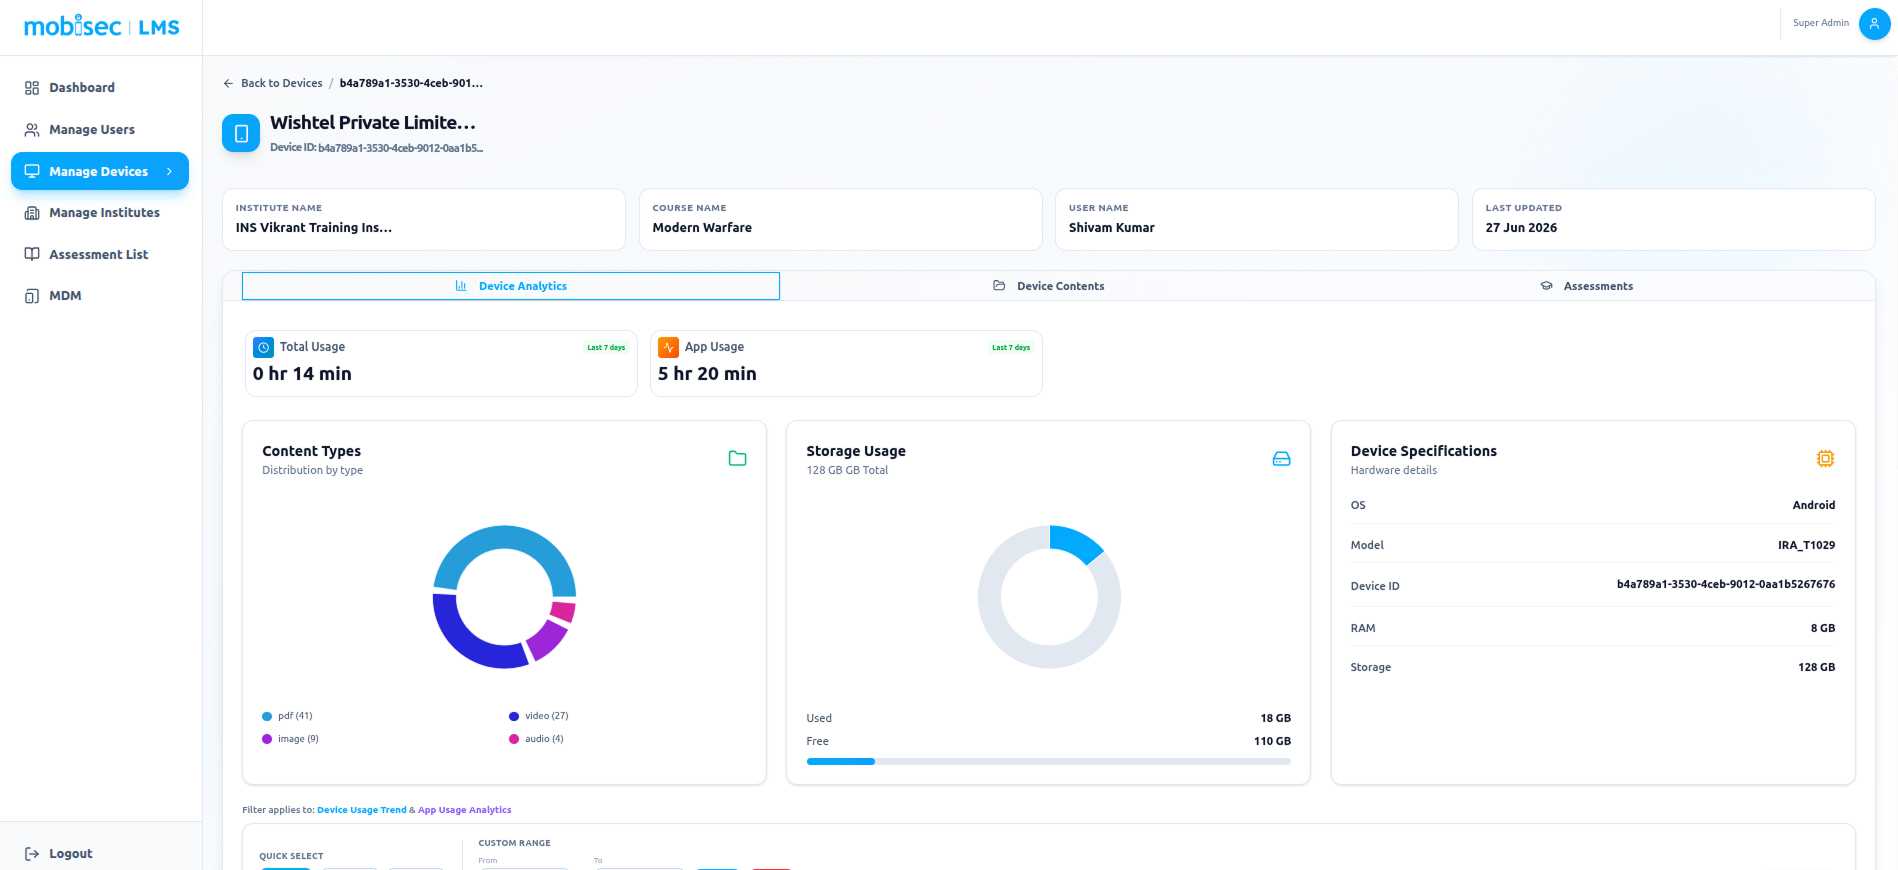
Task: Click the Dashboard grid icon
Action: pyautogui.click(x=32, y=88)
